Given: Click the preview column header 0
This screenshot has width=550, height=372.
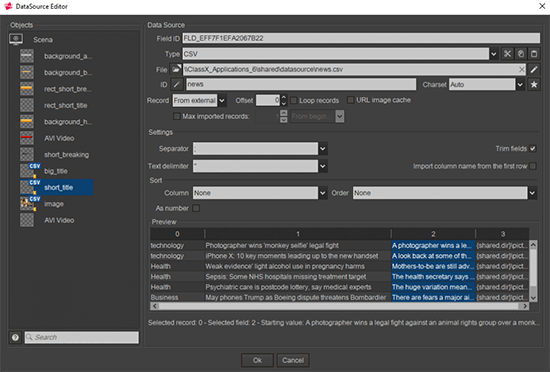Looking at the screenshot, I should point(177,234).
